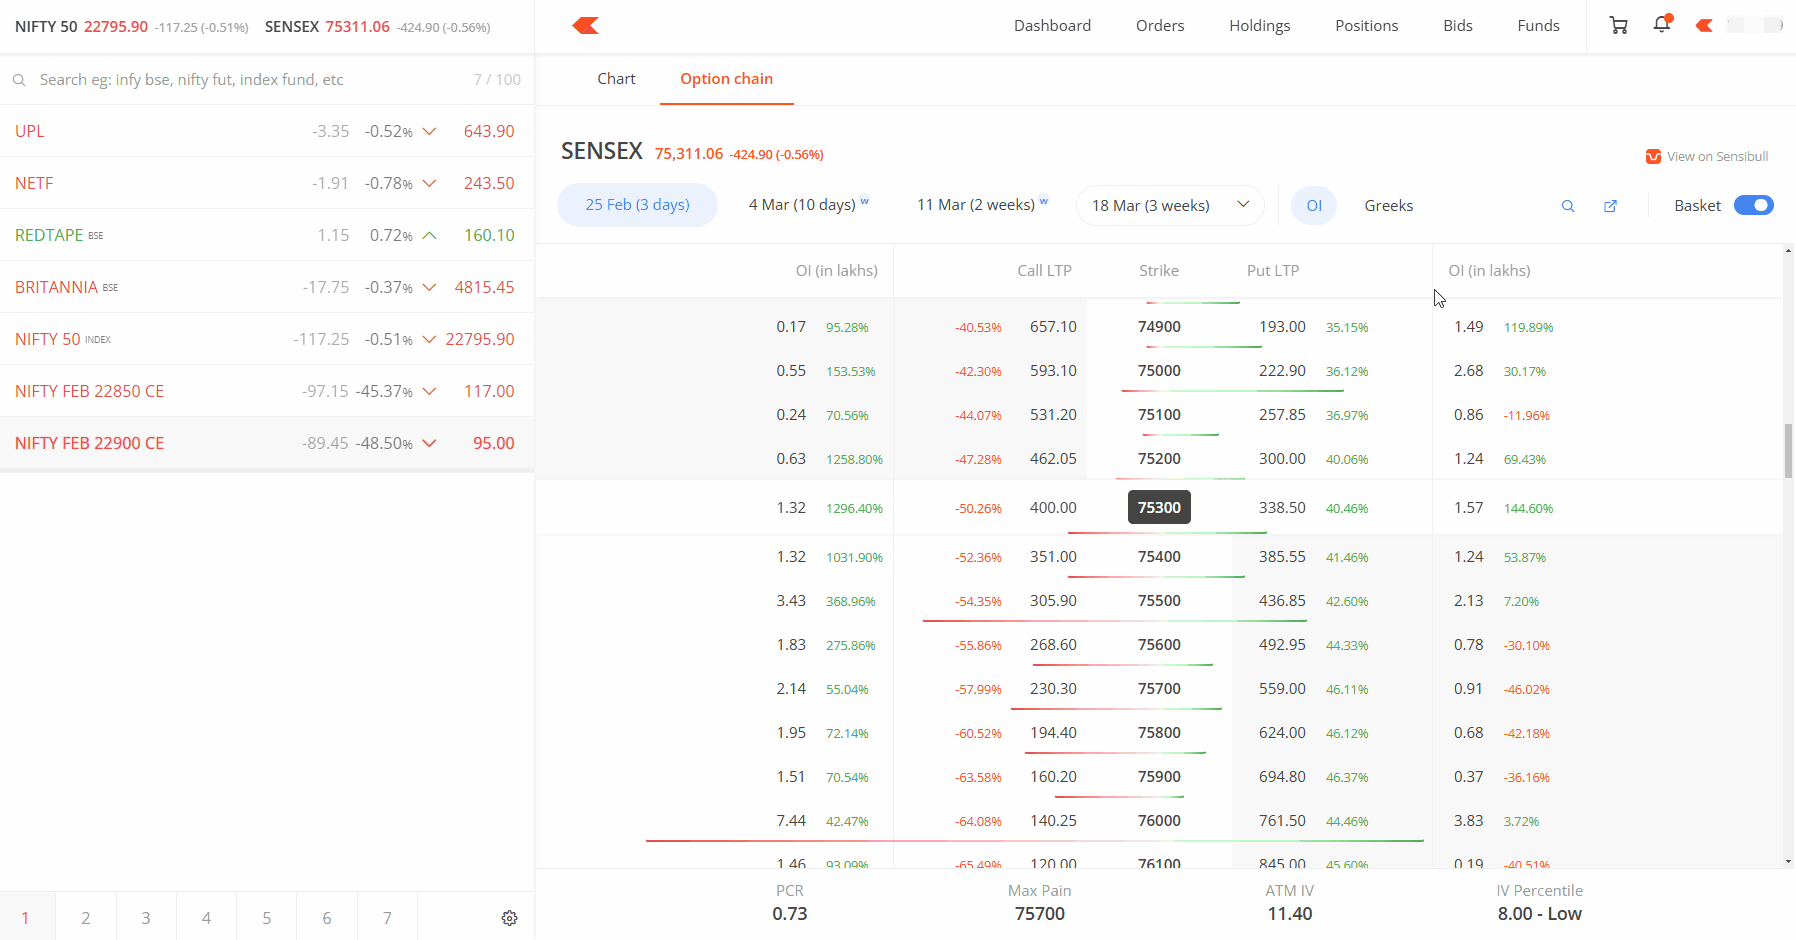Open the shopping cart icon
Screen dimensions: 1796x940
point(1618,25)
